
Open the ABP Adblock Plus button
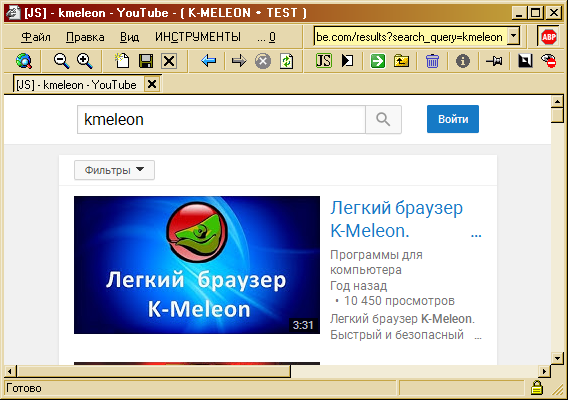click(549, 37)
